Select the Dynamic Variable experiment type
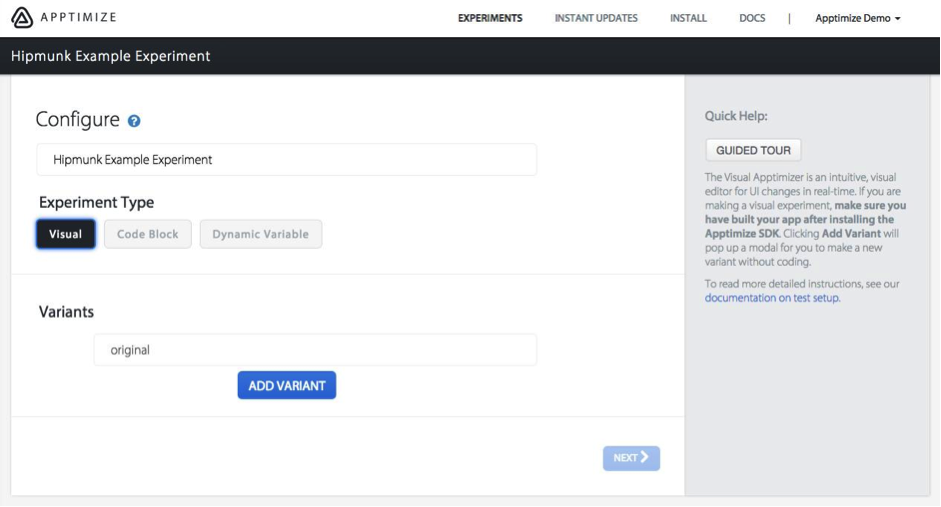The height and width of the screenshot is (507, 941). point(260,234)
